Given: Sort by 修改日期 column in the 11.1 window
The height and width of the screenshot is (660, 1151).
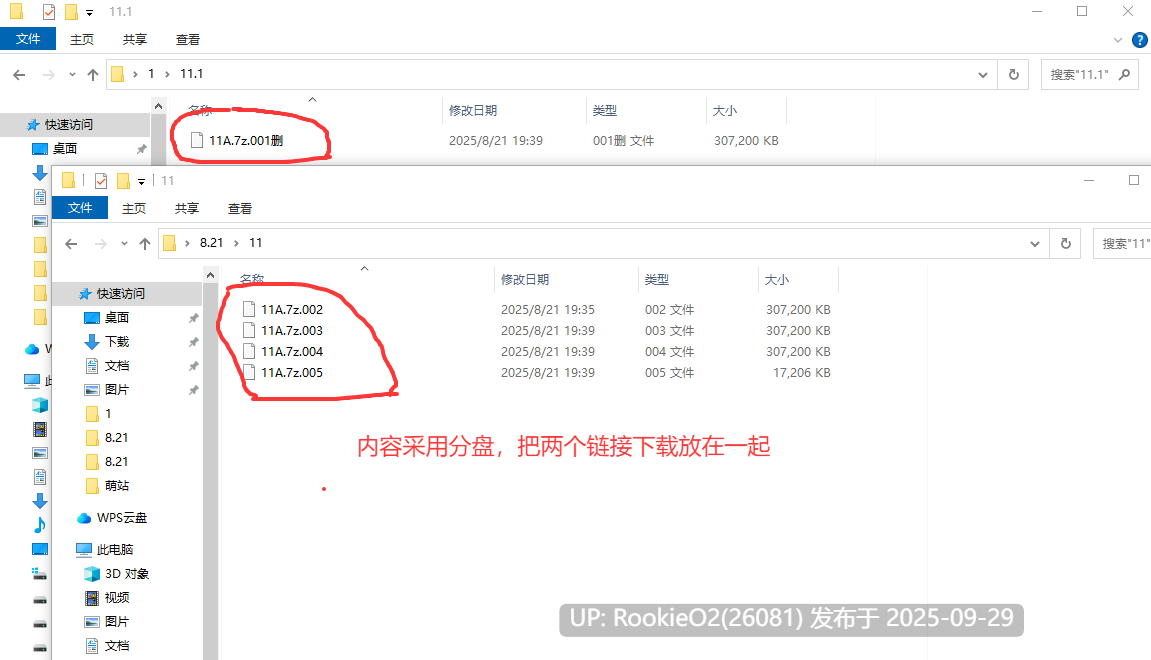Looking at the screenshot, I should (x=473, y=111).
